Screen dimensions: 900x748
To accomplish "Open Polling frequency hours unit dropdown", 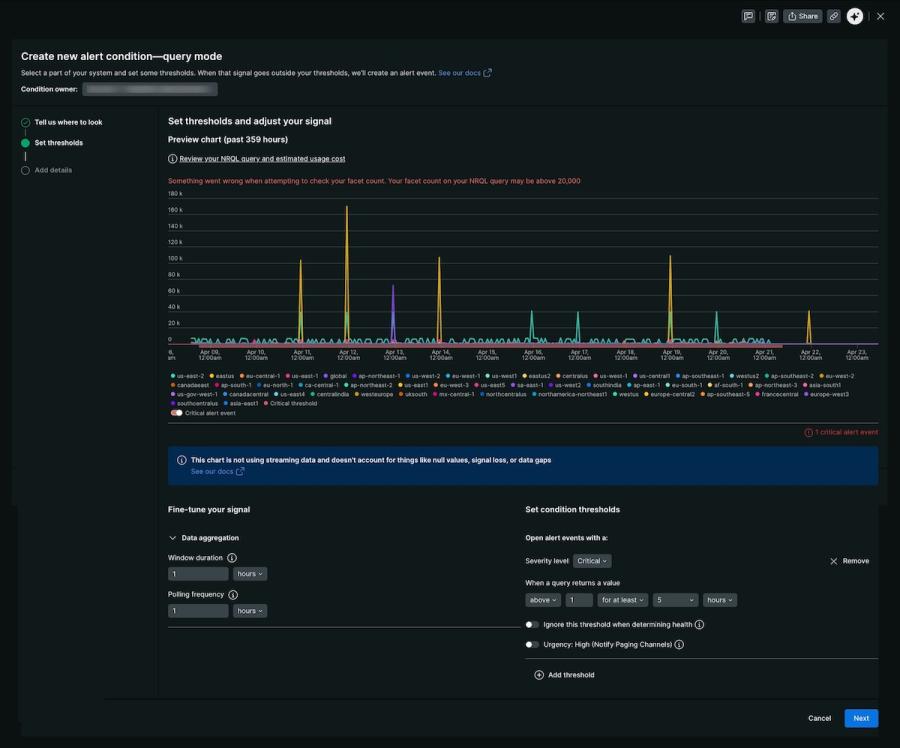I will pyautogui.click(x=250, y=611).
